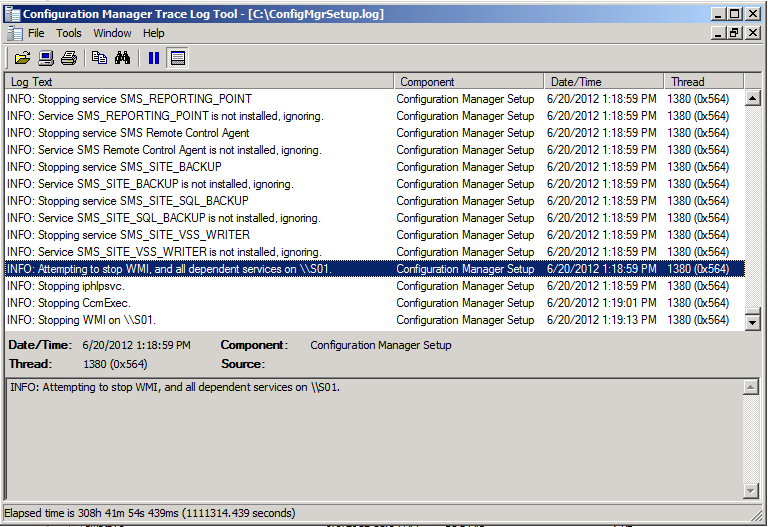Select row 'Stopping CcmExec.'
Viewport: 768px width, 527px height.
tap(375, 303)
